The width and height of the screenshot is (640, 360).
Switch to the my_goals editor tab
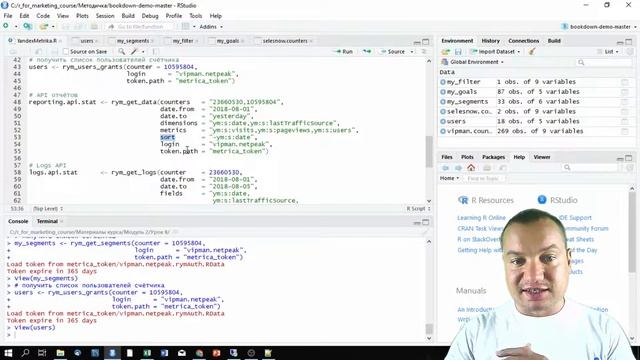[227, 41]
